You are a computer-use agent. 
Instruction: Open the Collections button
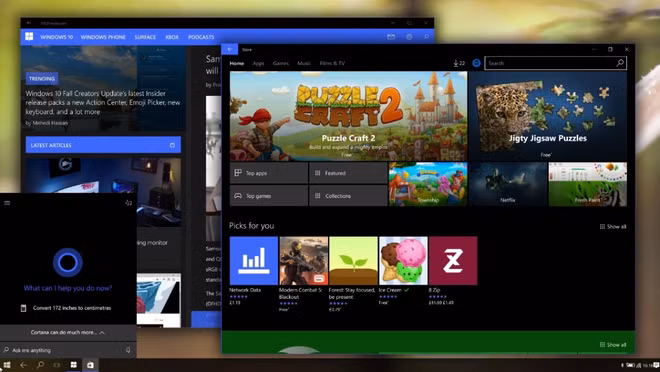[348, 196]
